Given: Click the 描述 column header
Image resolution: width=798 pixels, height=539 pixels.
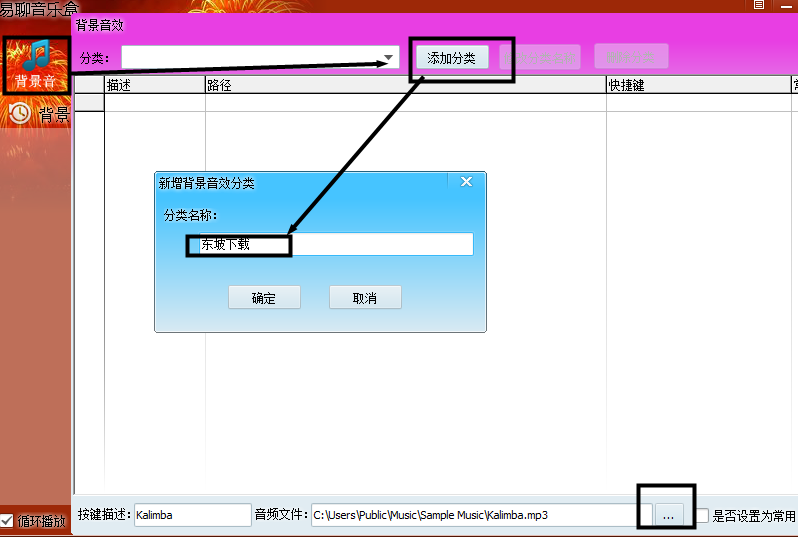Looking at the screenshot, I should tap(154, 86).
